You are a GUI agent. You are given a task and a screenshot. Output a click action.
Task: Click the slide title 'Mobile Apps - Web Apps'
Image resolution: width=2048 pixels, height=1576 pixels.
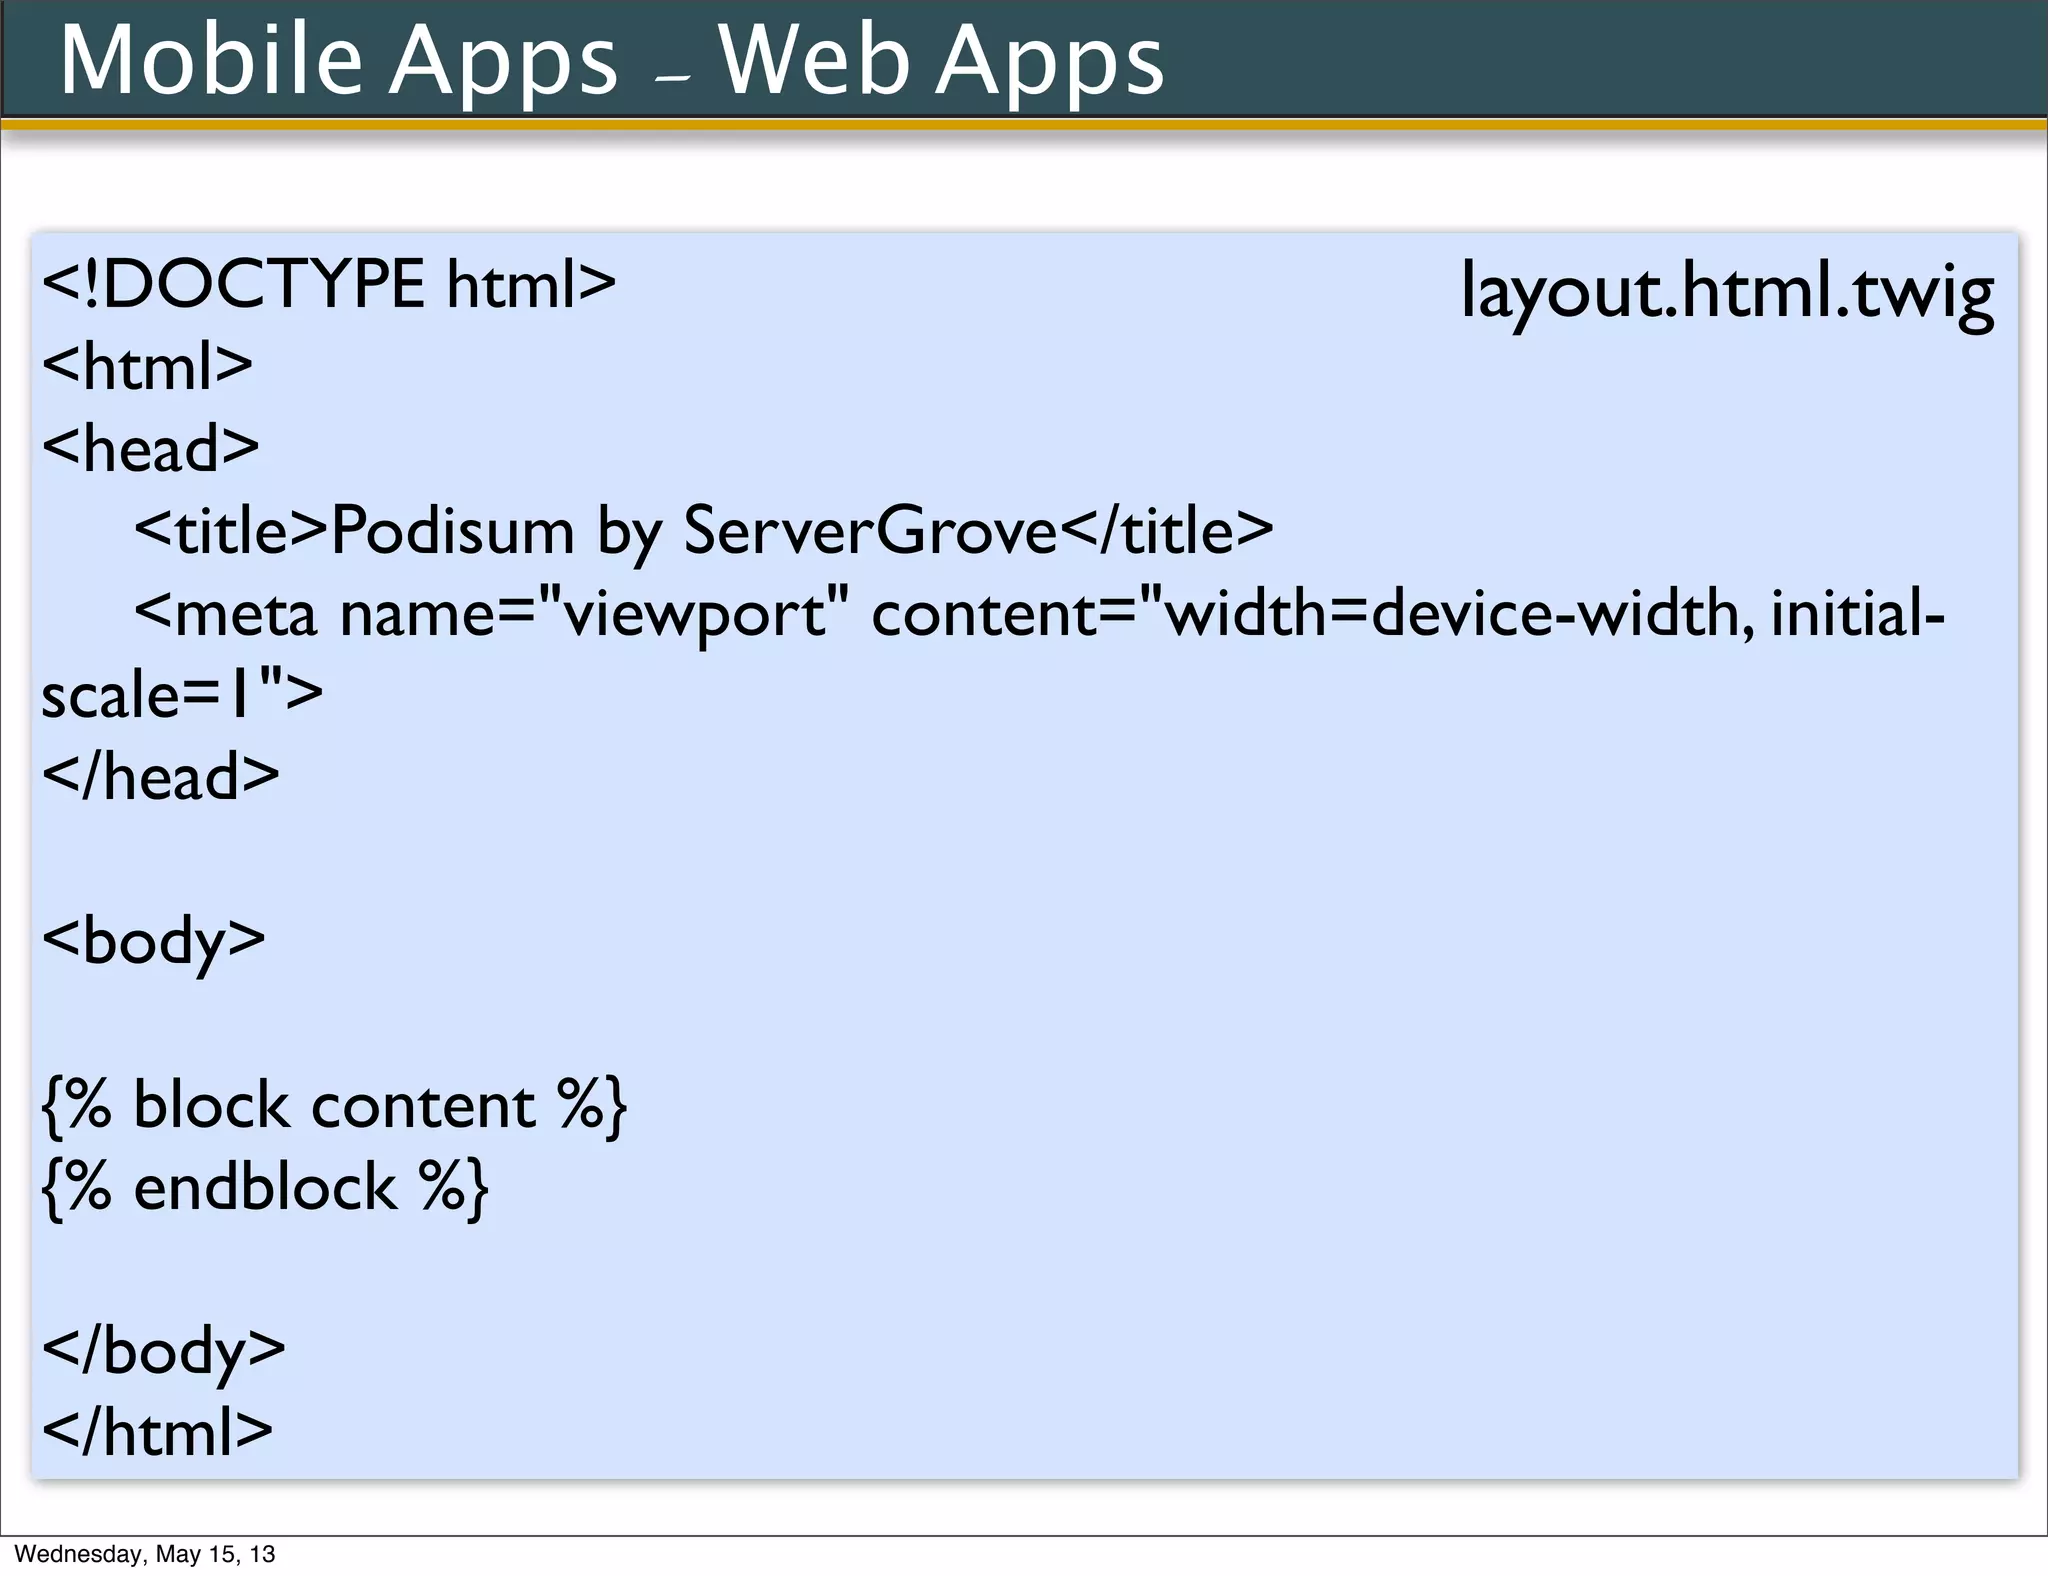point(611,62)
